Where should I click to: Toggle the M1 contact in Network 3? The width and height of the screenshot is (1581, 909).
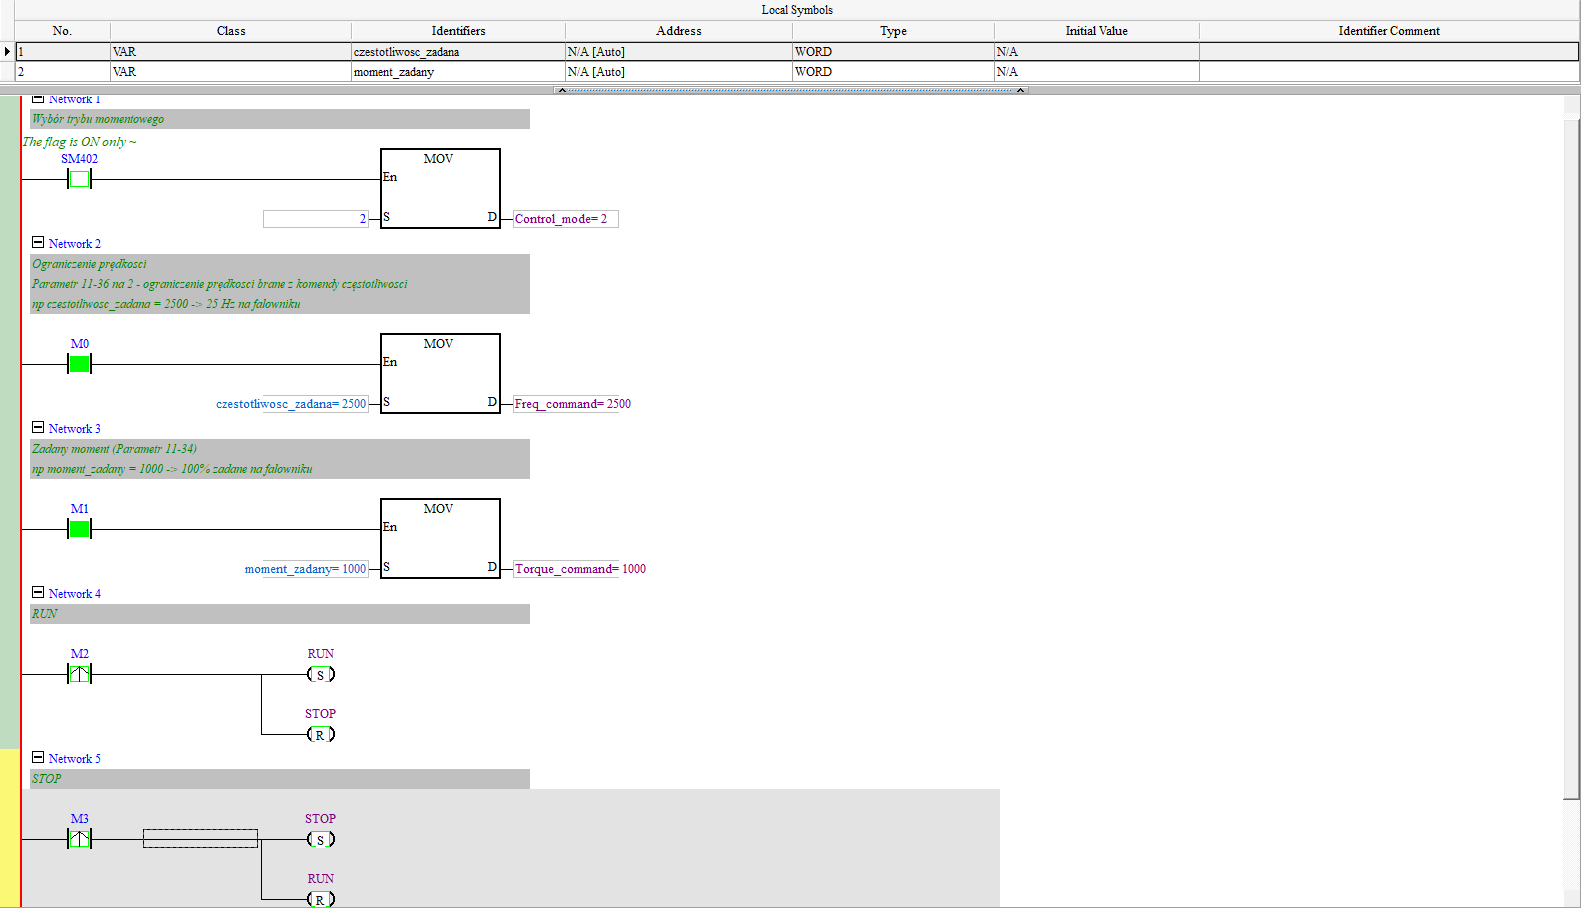pyautogui.click(x=79, y=529)
